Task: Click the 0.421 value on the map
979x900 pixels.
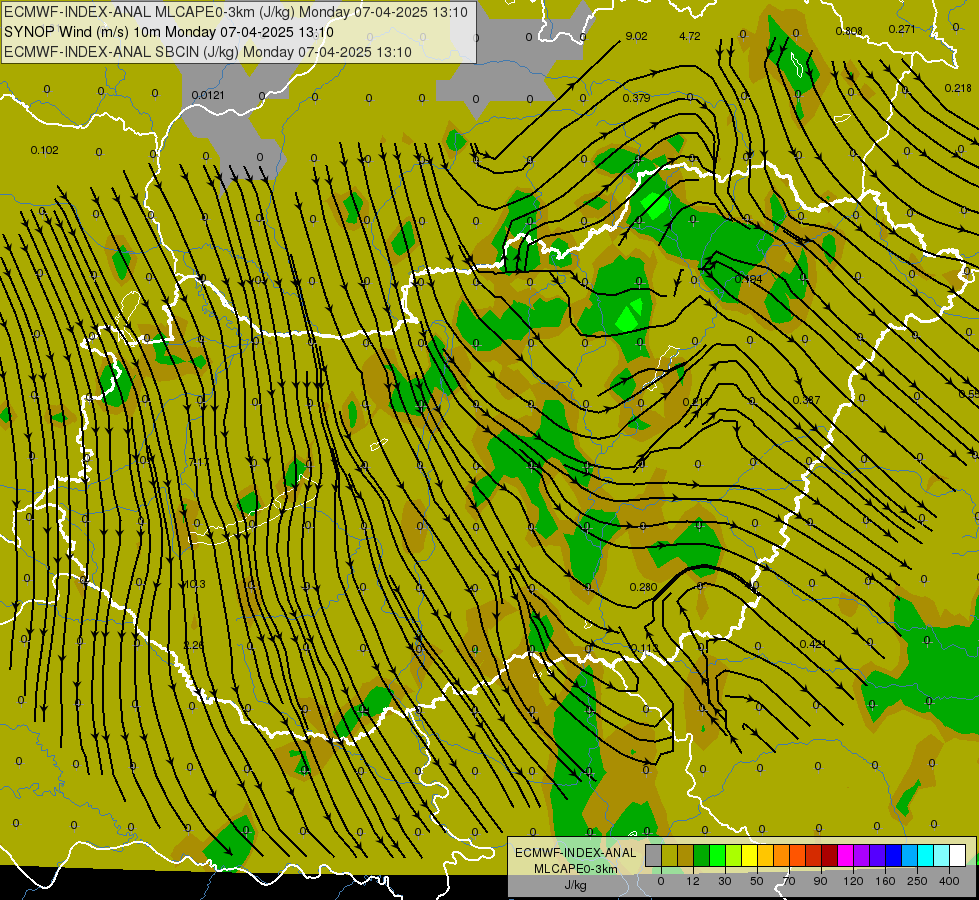Action: click(813, 644)
